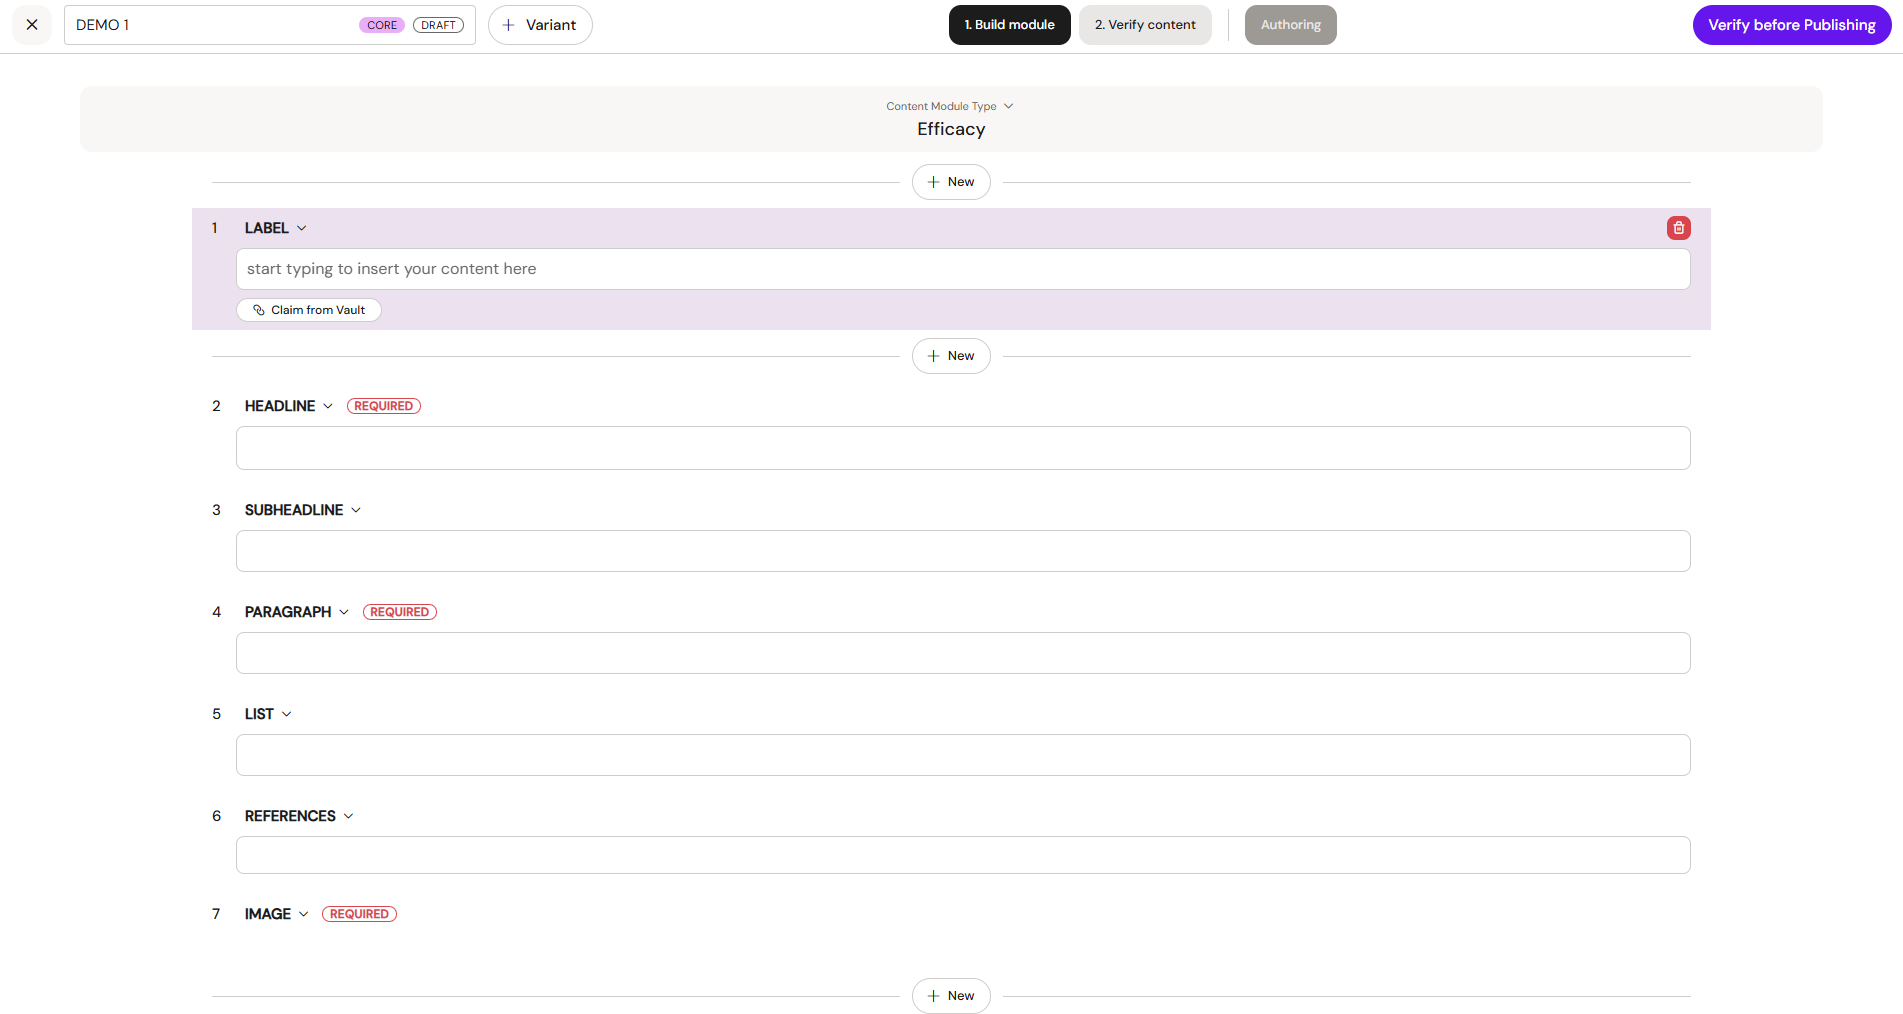Click the red trash icon on the LABEL row
The width and height of the screenshot is (1903, 1014).
pos(1678,228)
